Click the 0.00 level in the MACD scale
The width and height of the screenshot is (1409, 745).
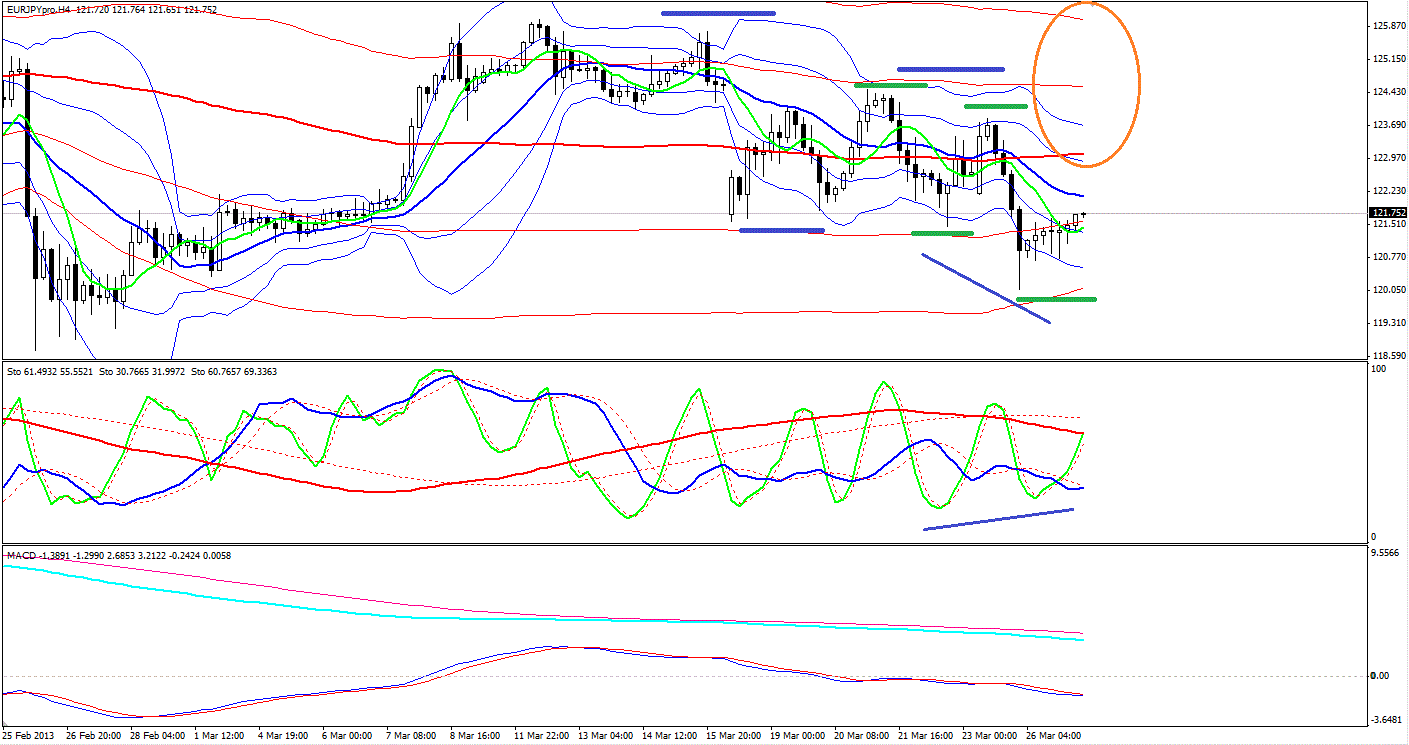tap(1378, 676)
